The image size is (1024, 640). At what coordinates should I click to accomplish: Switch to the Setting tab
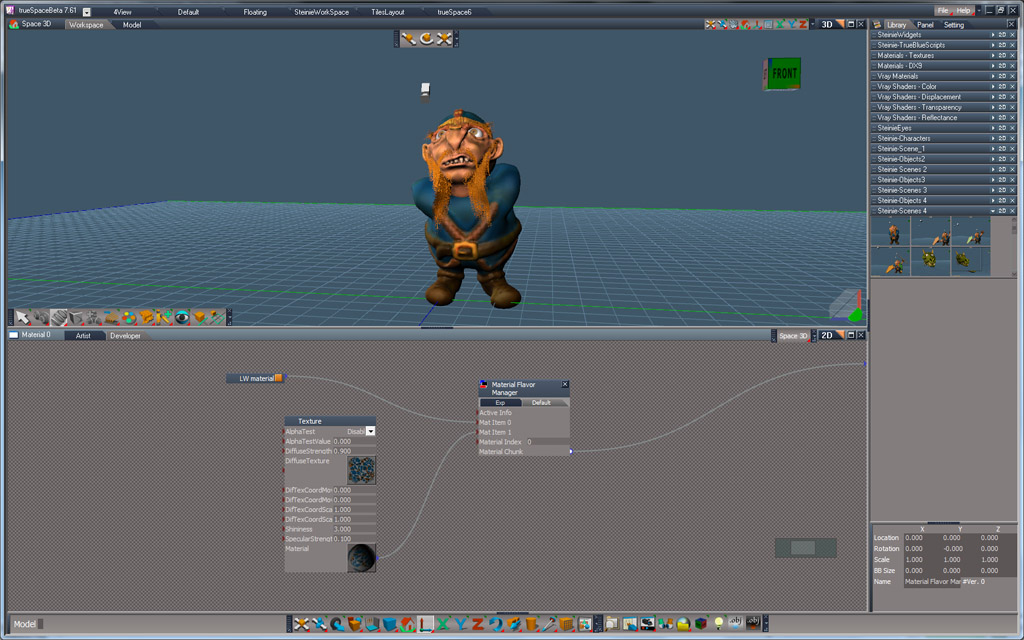954,25
